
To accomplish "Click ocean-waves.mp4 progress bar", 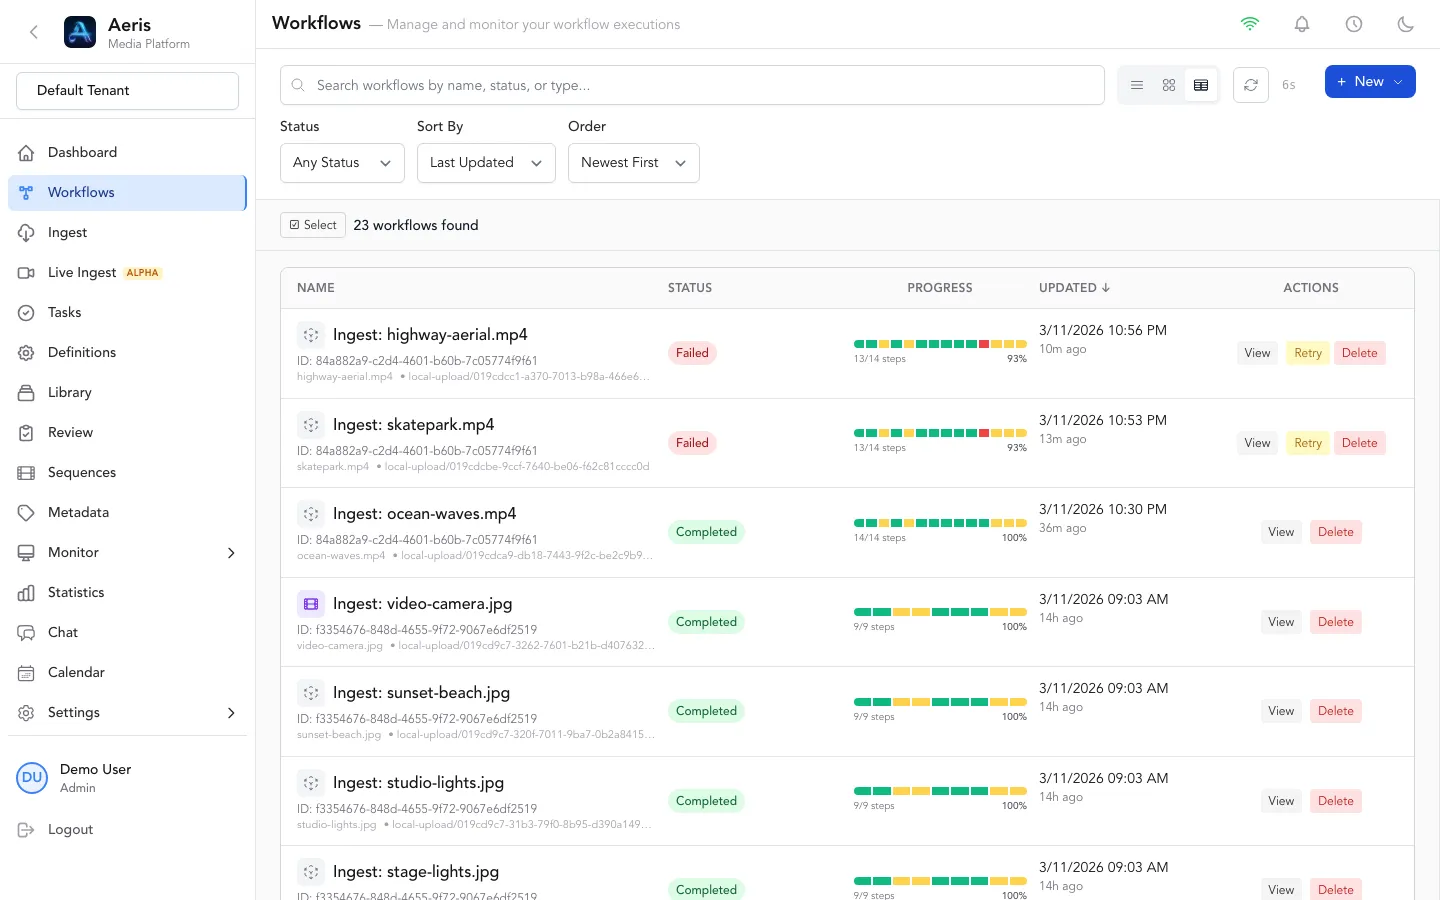I will pyautogui.click(x=940, y=523).
